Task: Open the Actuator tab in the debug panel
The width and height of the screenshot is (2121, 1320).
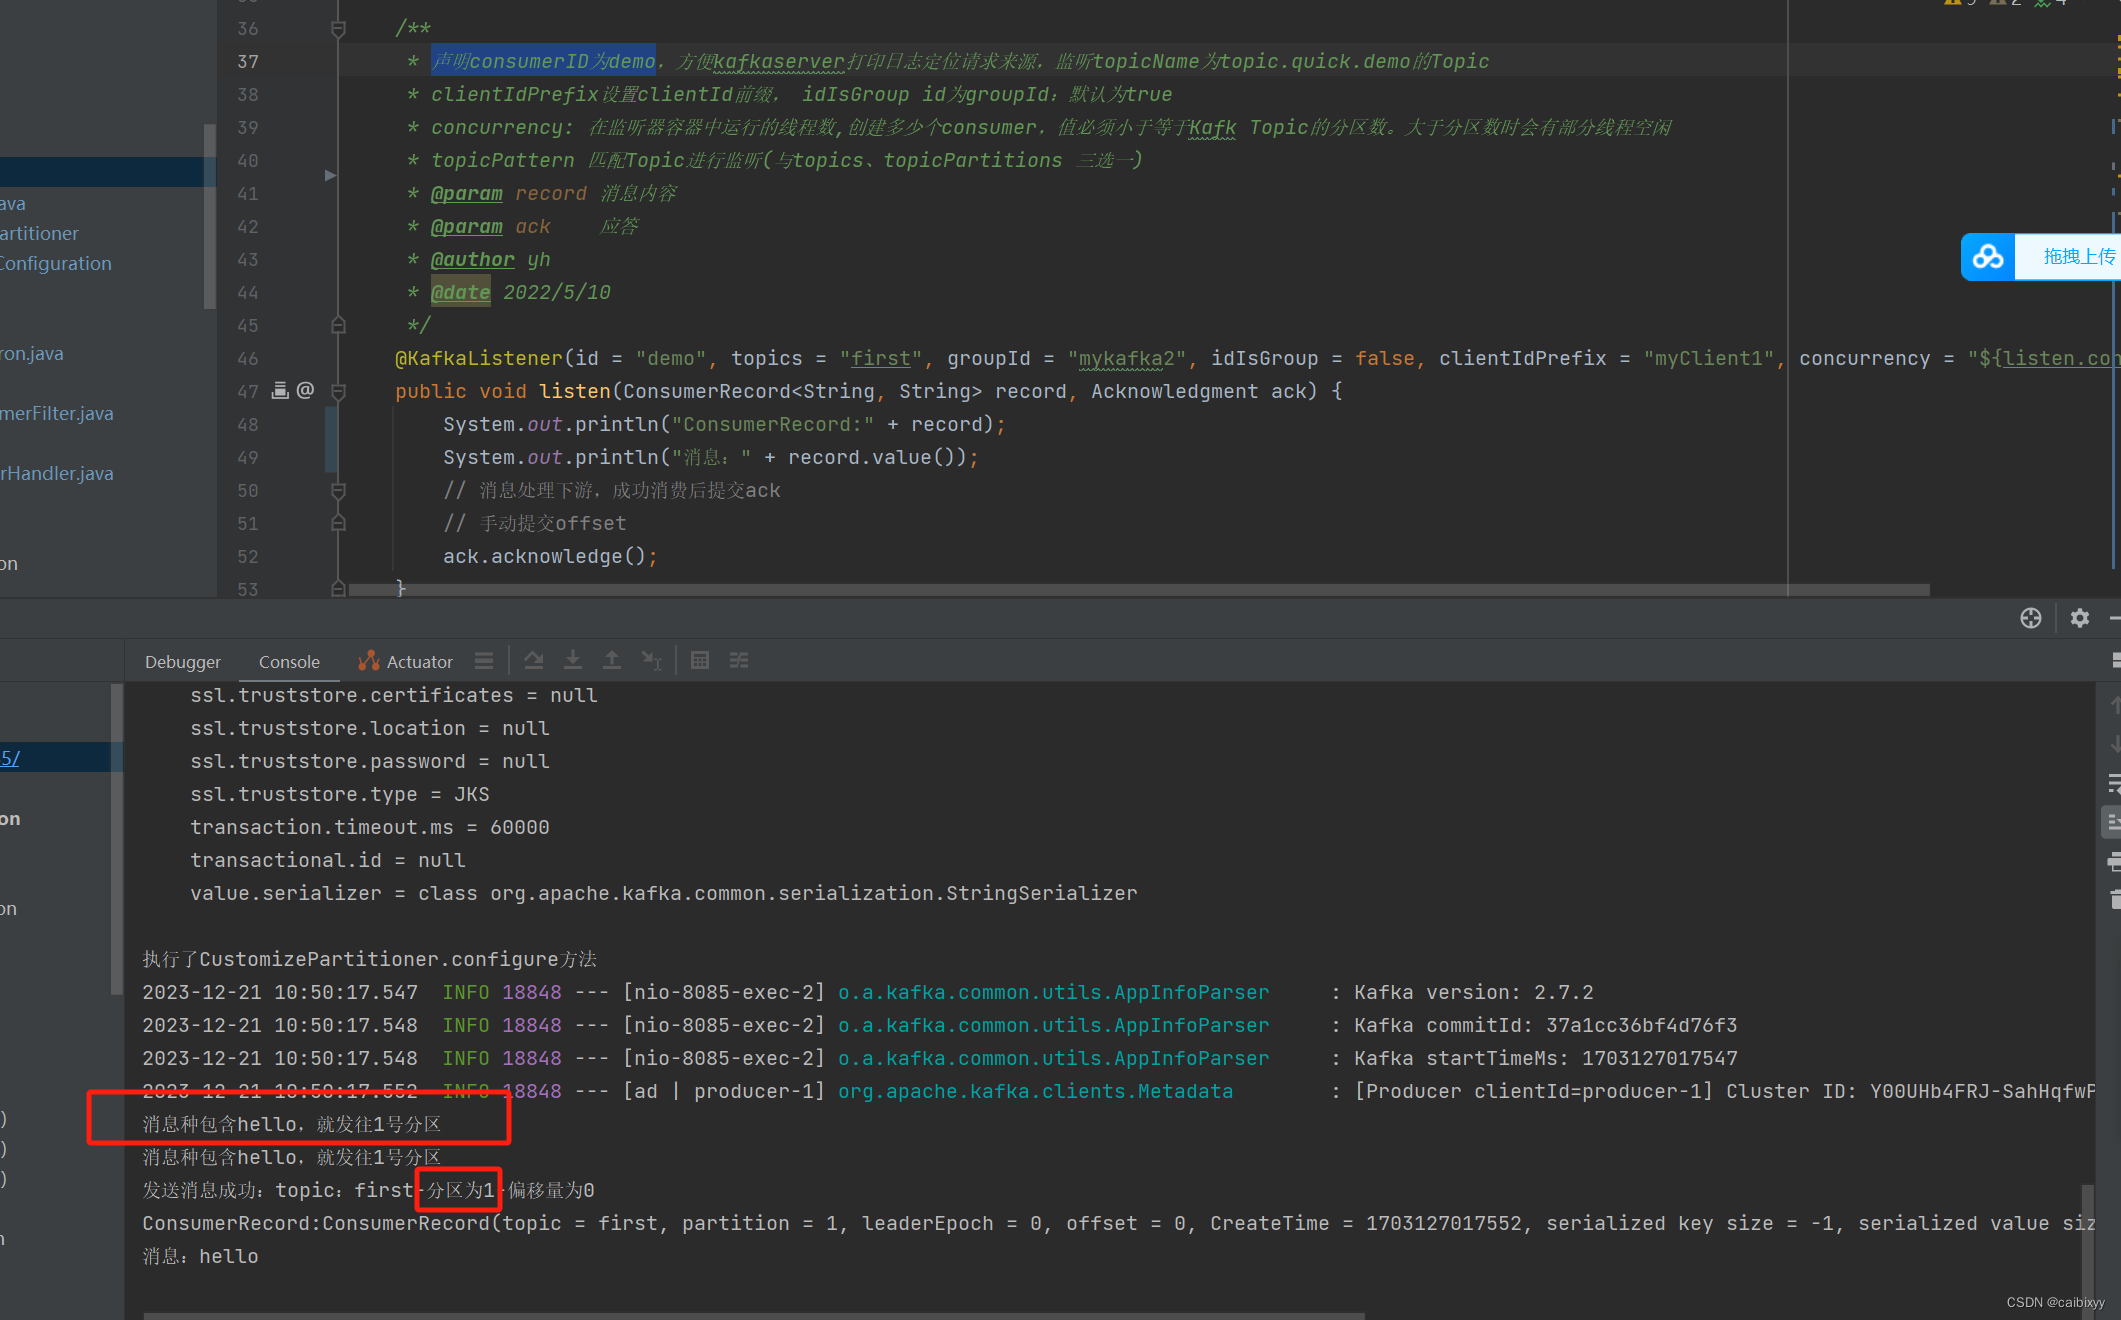Action: 405,661
